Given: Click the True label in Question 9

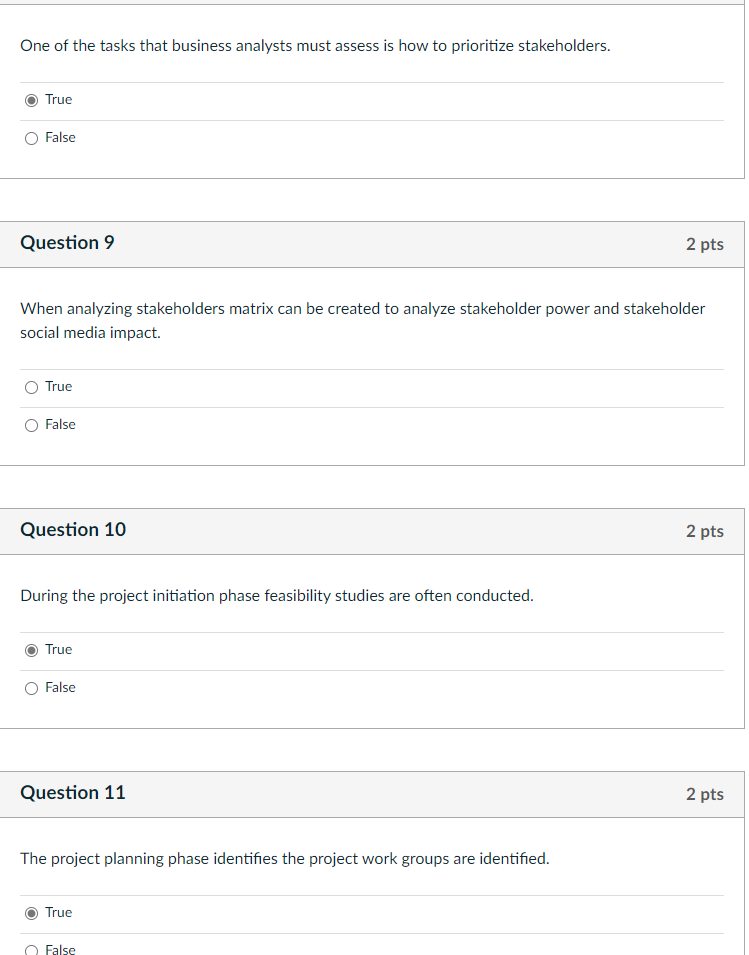Looking at the screenshot, I should point(58,387).
